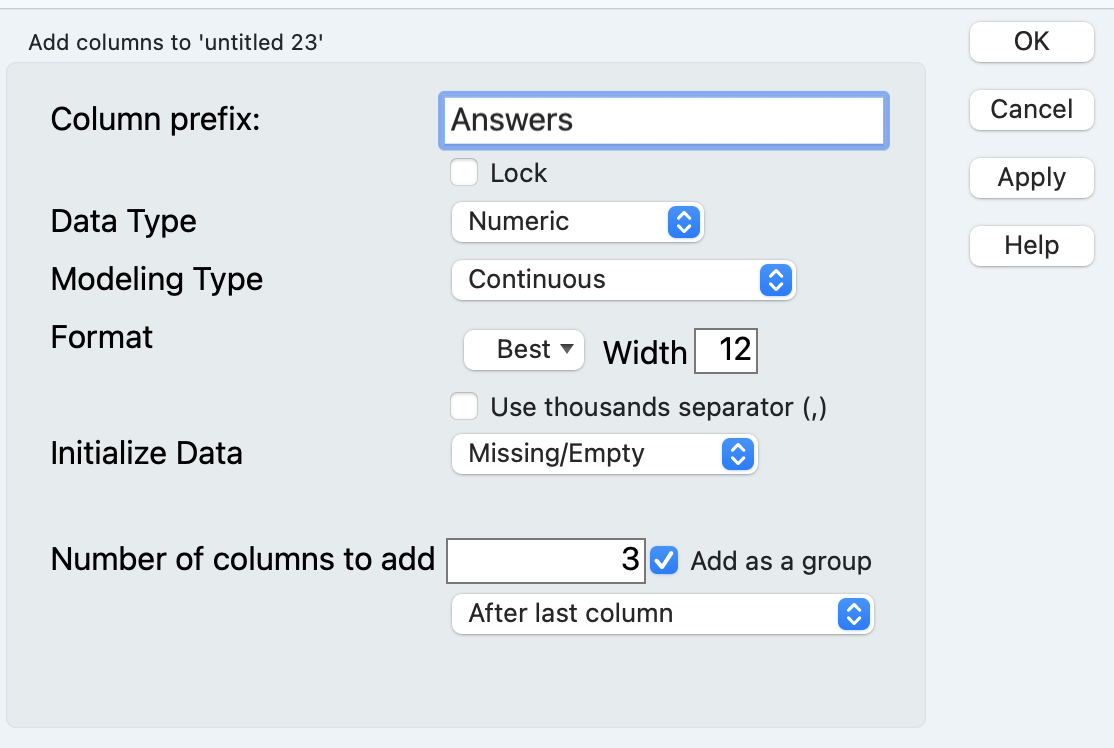Open the Initialize Data Missing/Empty dropdown
Viewport: 1114px width, 748px height.
pos(603,454)
